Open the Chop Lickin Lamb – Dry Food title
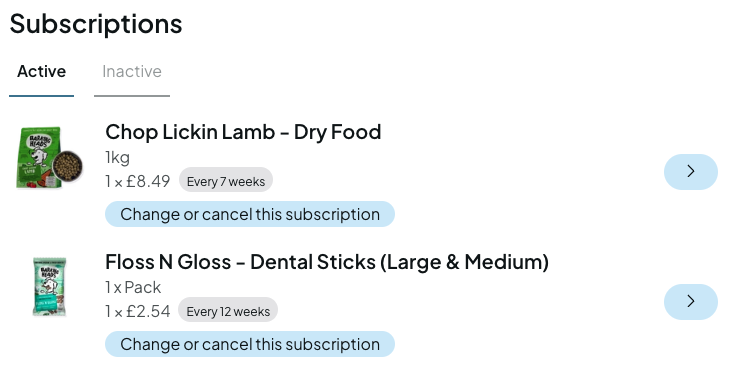Screen dimensions: 735x370 (x=243, y=132)
